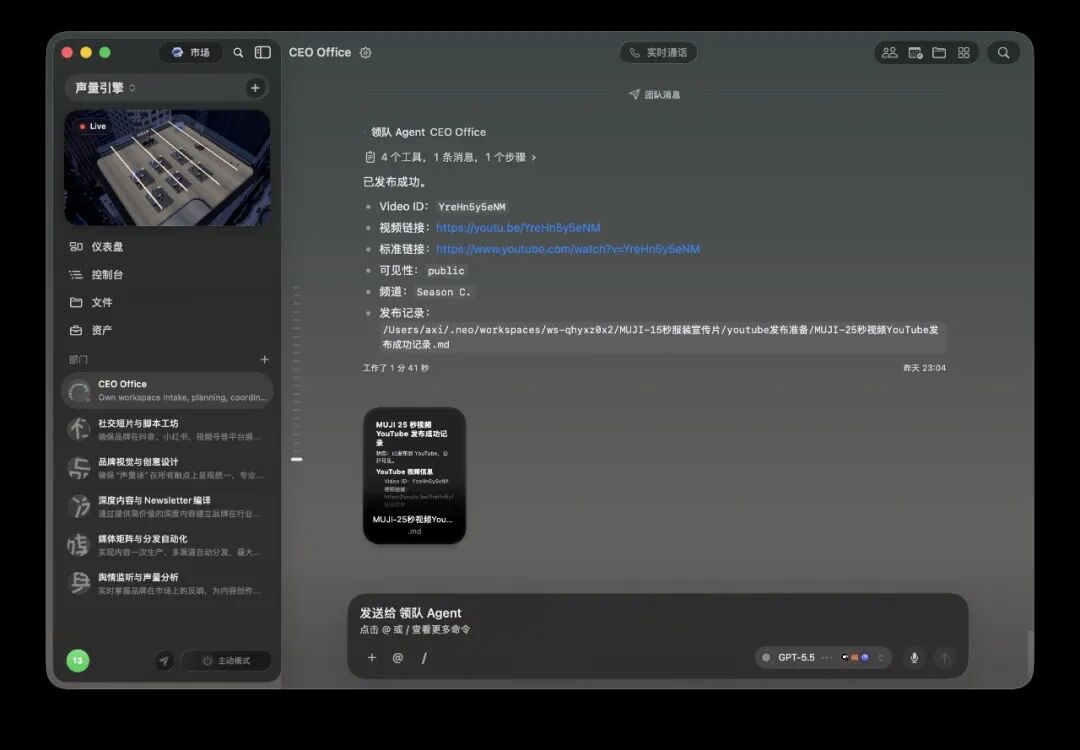Open CEO Office settings gear
The height and width of the screenshot is (750, 1080).
366,52
